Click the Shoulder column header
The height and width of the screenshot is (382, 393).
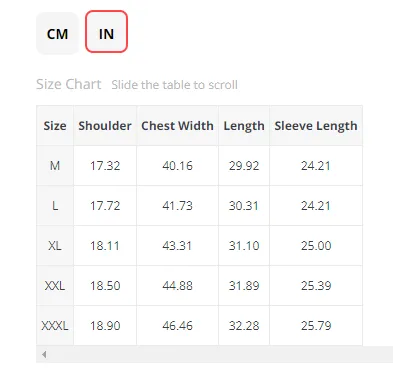[x=105, y=126]
